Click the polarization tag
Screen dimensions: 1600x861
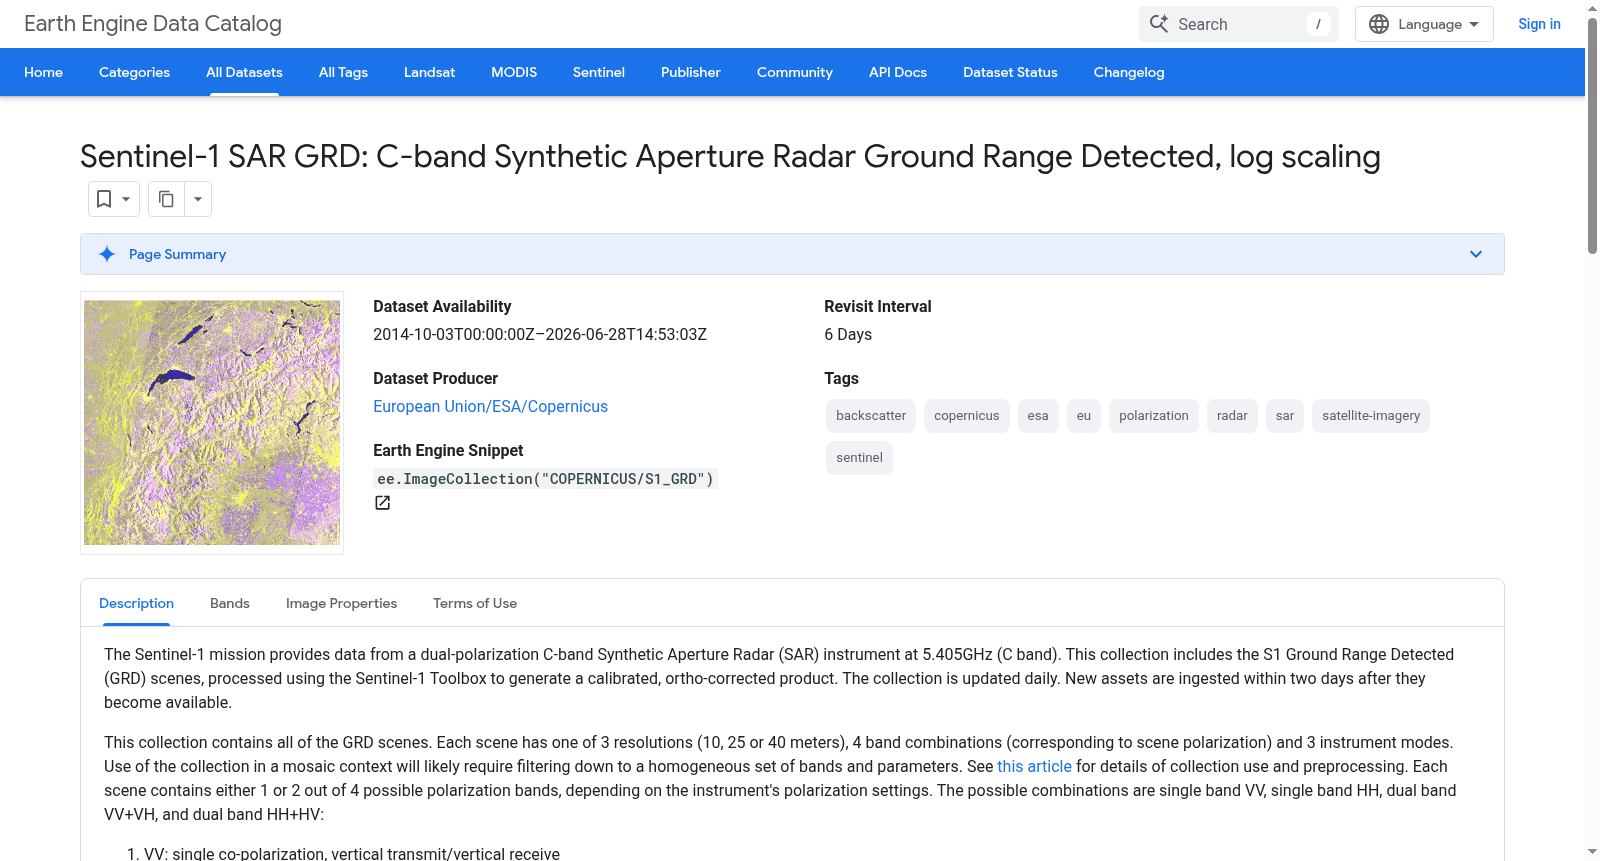pyautogui.click(x=1154, y=416)
